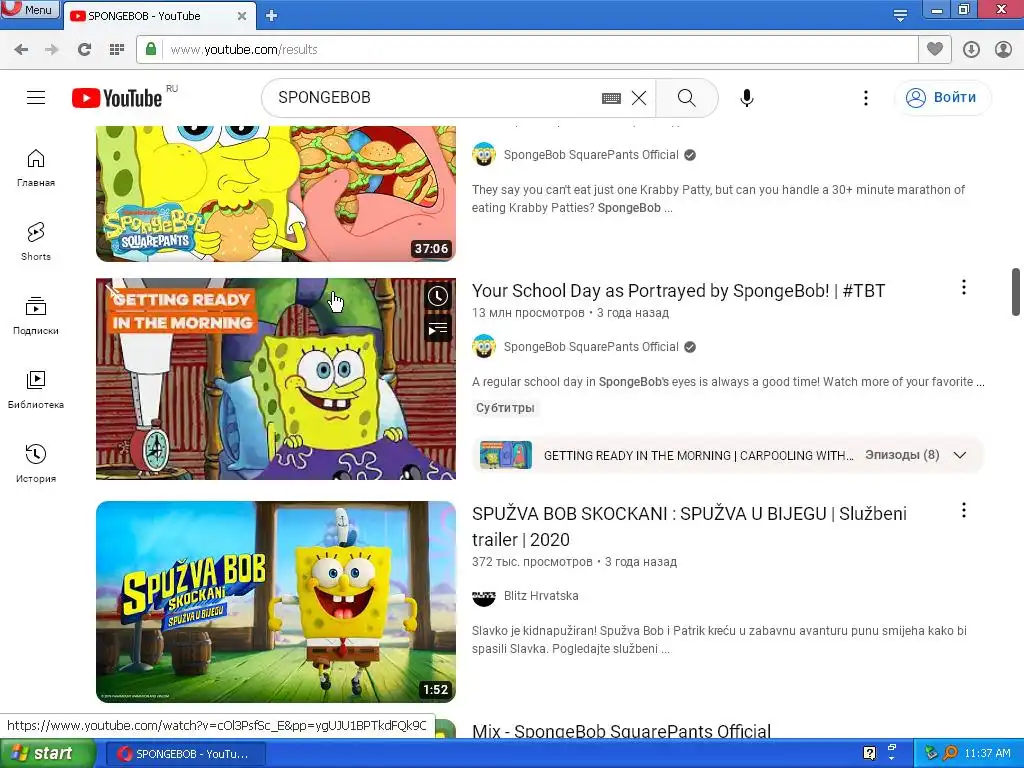Click the help question-mark tray icon
Screen dimensions: 1024x768
tap(869, 753)
